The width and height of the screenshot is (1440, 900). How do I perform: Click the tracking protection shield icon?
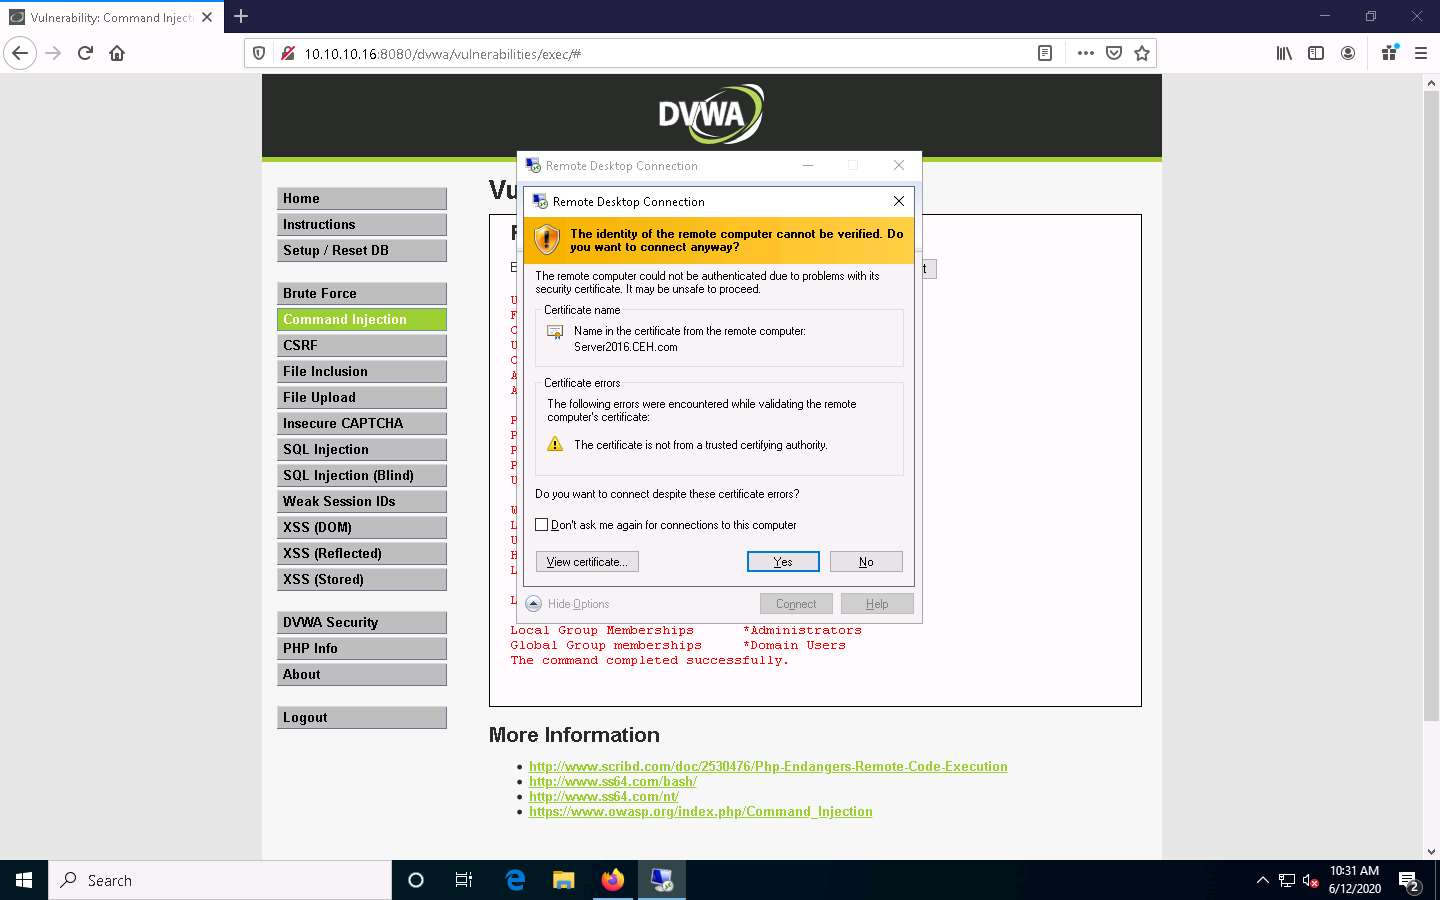point(259,53)
